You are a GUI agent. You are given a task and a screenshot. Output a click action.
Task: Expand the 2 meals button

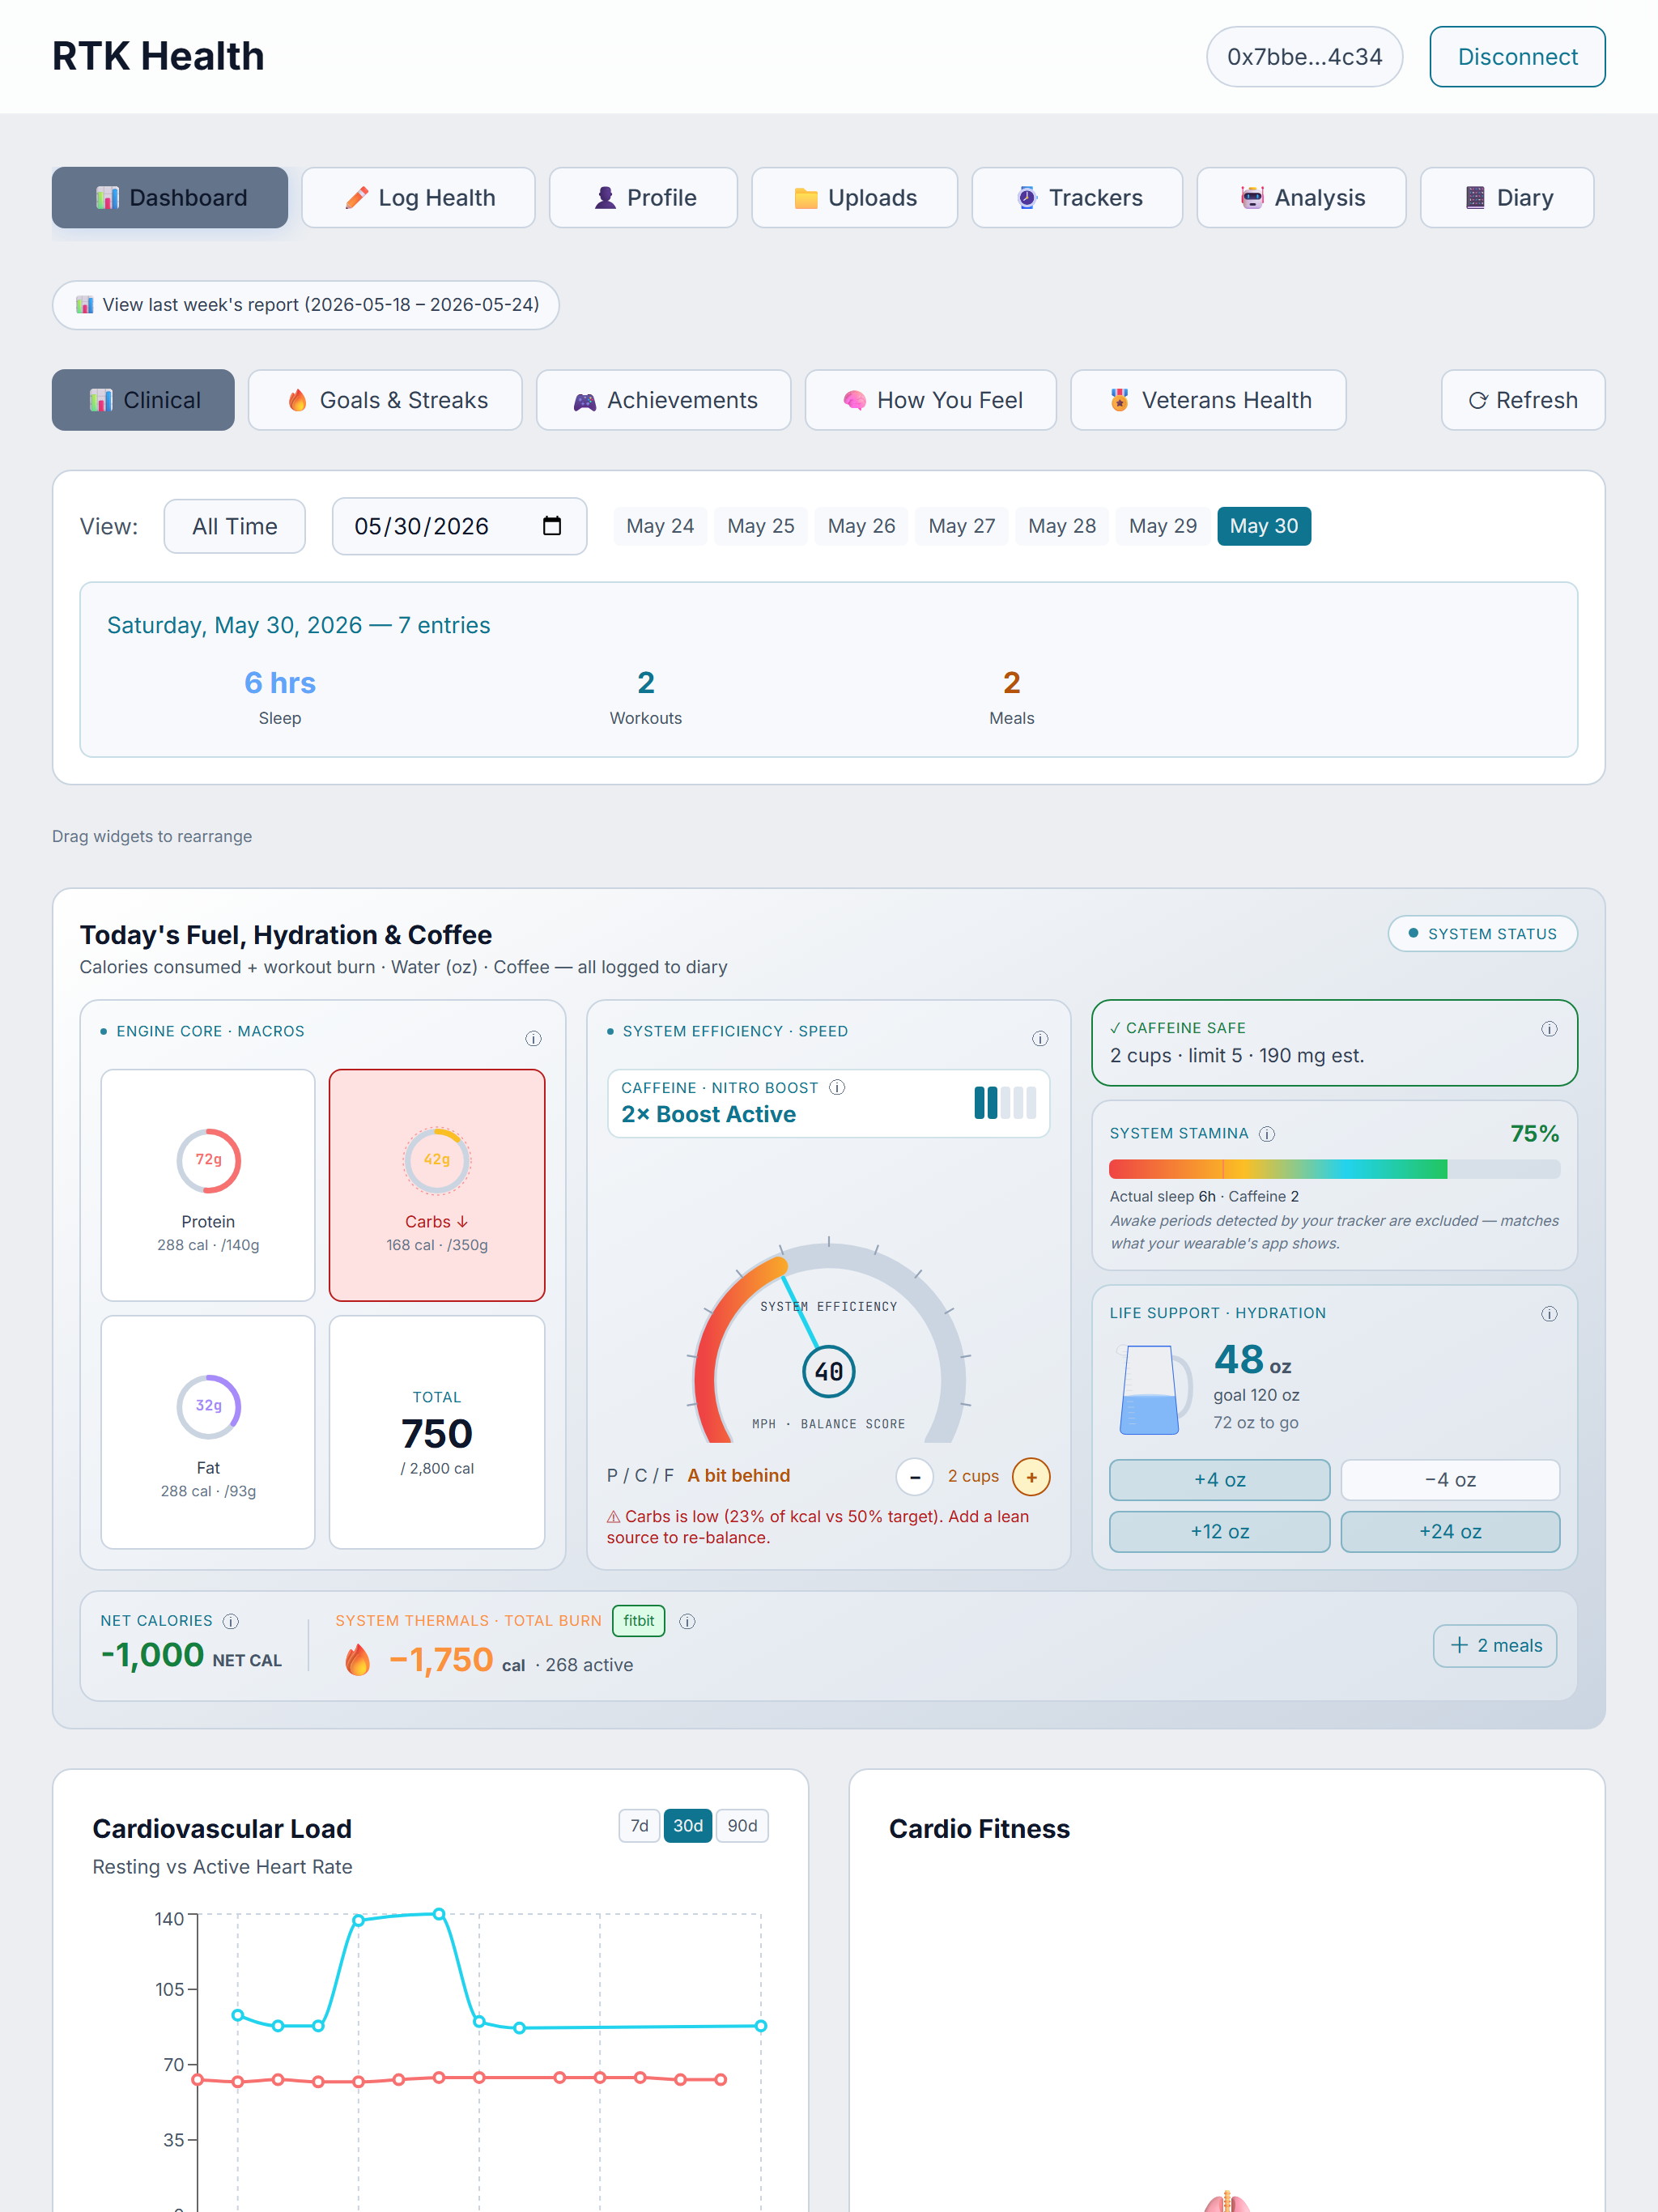click(1495, 1645)
